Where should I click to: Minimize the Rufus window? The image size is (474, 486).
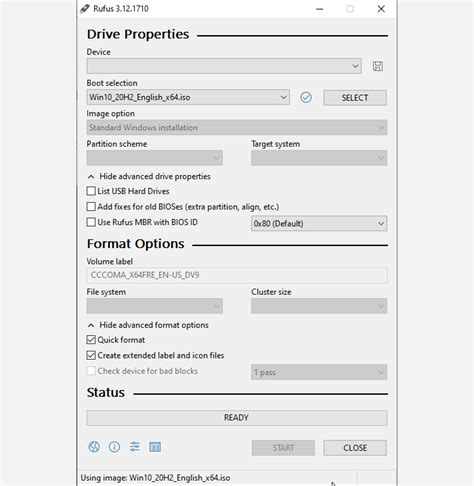pos(319,9)
